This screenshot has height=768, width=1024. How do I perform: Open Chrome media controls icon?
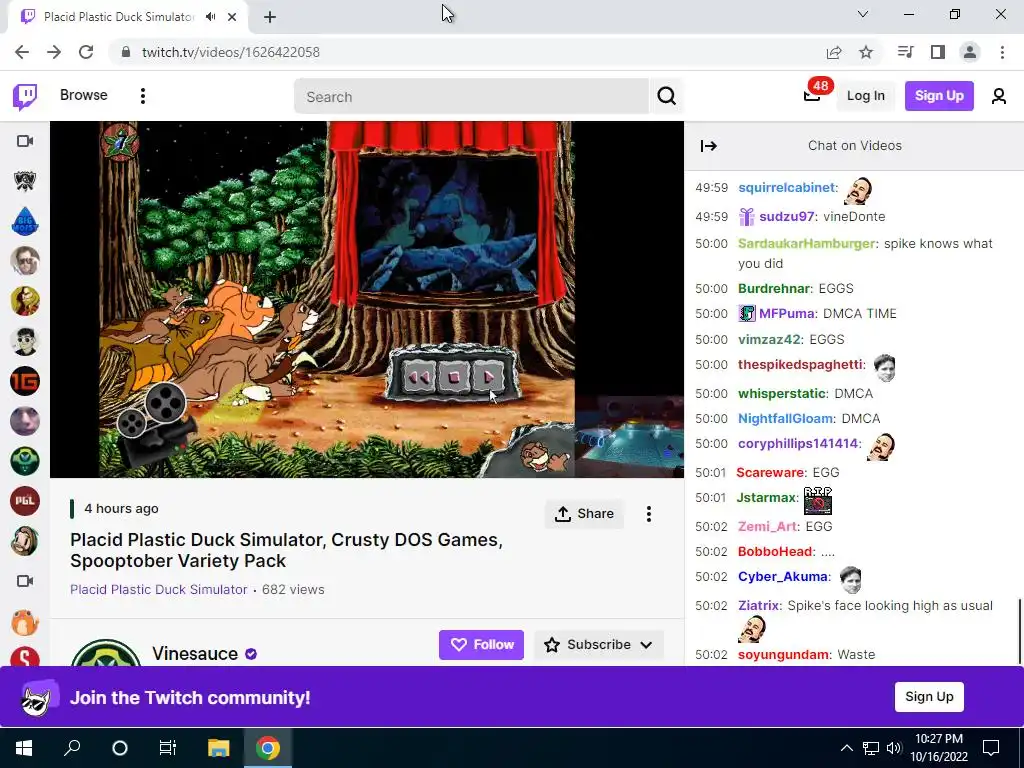tap(905, 52)
